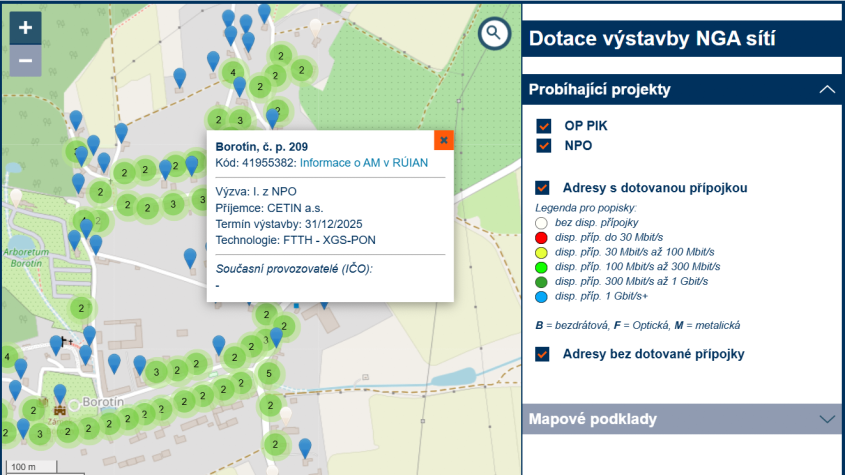The width and height of the screenshot is (845, 475).
Task: Zoom in on the map
Action: click(25, 27)
